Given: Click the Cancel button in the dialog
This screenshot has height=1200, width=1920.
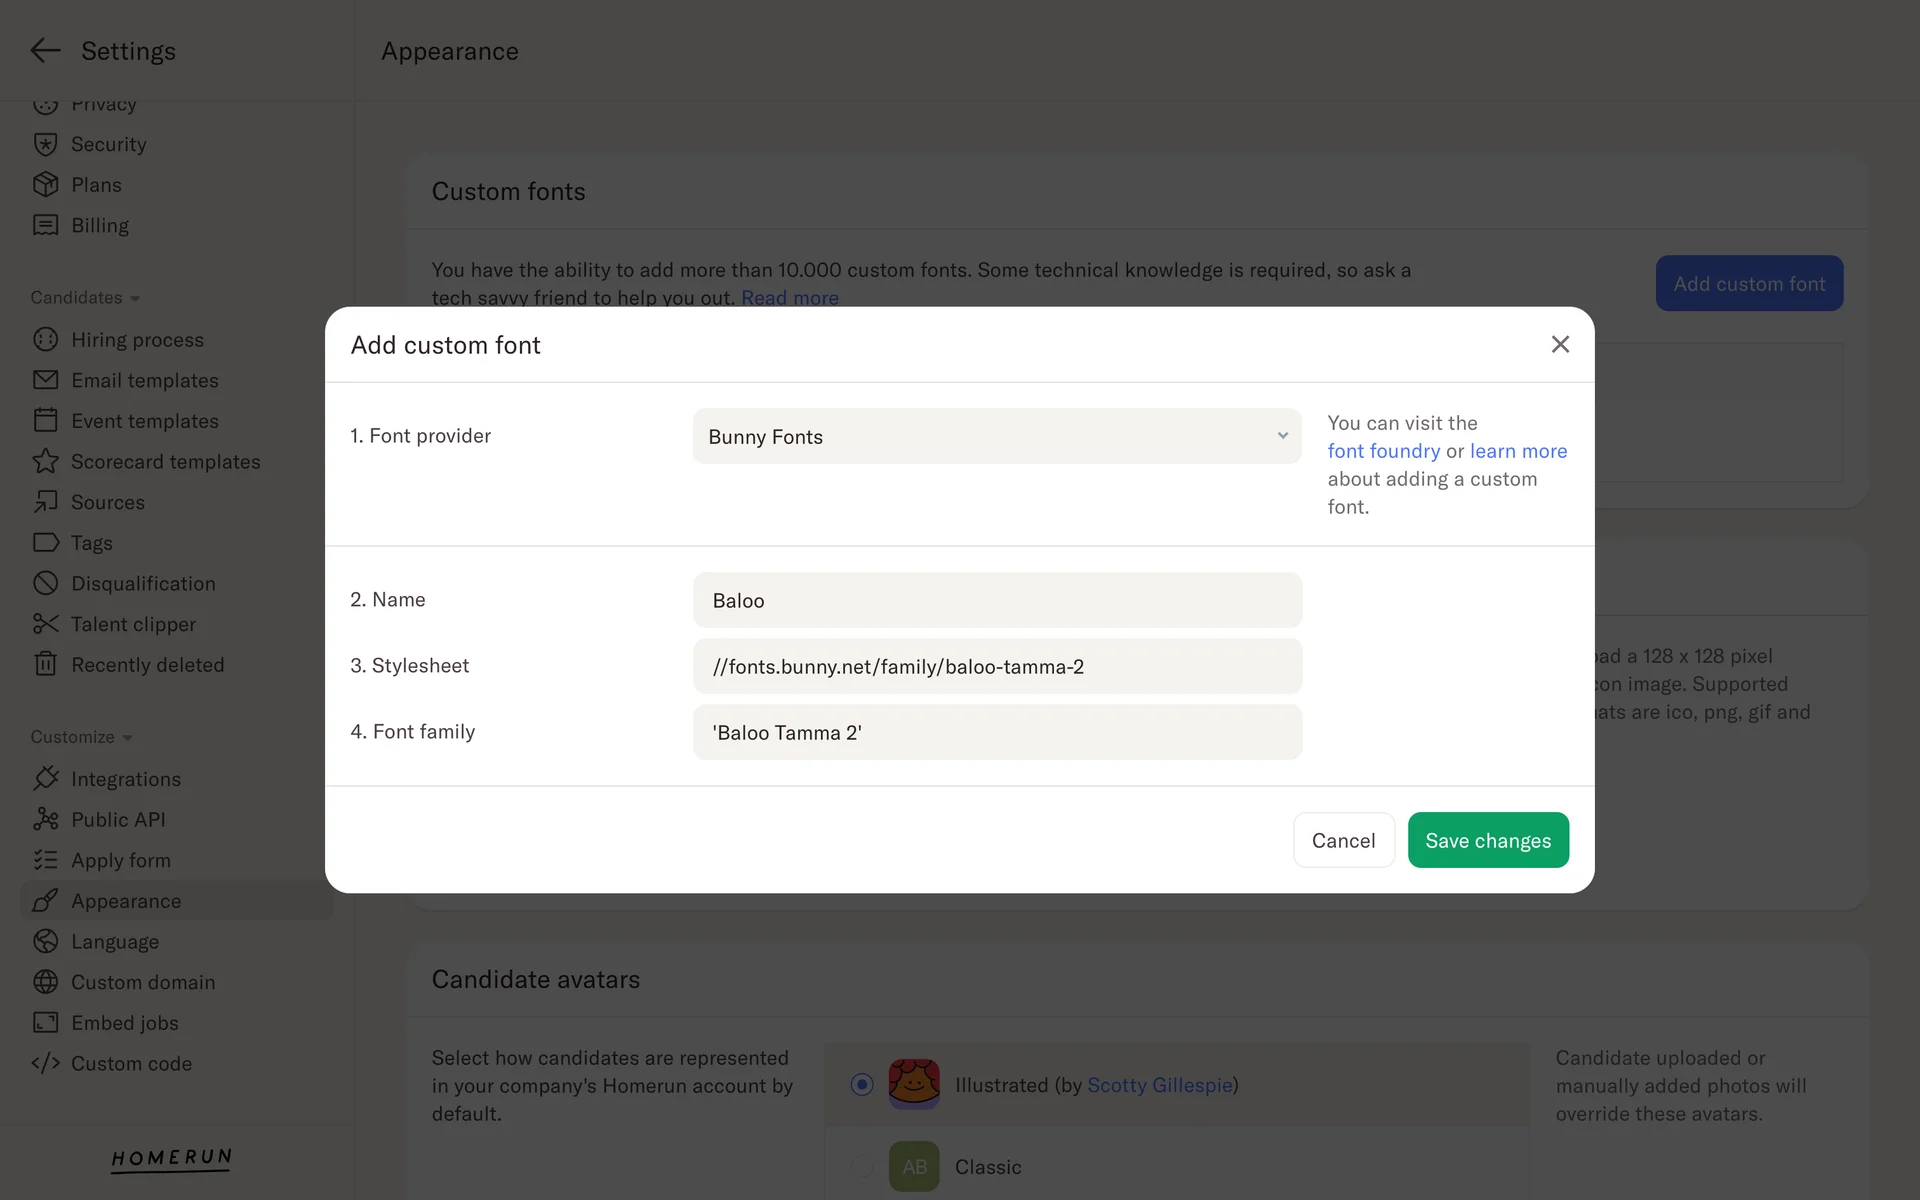Looking at the screenshot, I should 1343,840.
